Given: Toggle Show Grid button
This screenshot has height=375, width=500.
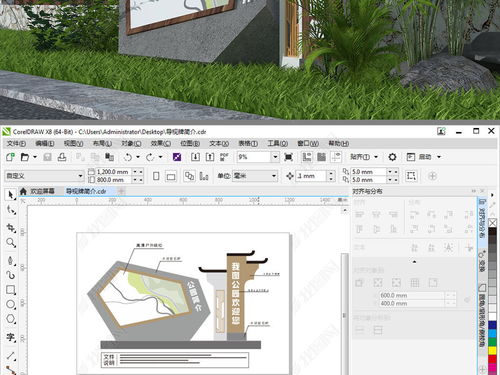Looking at the screenshot, I should (x=321, y=157).
